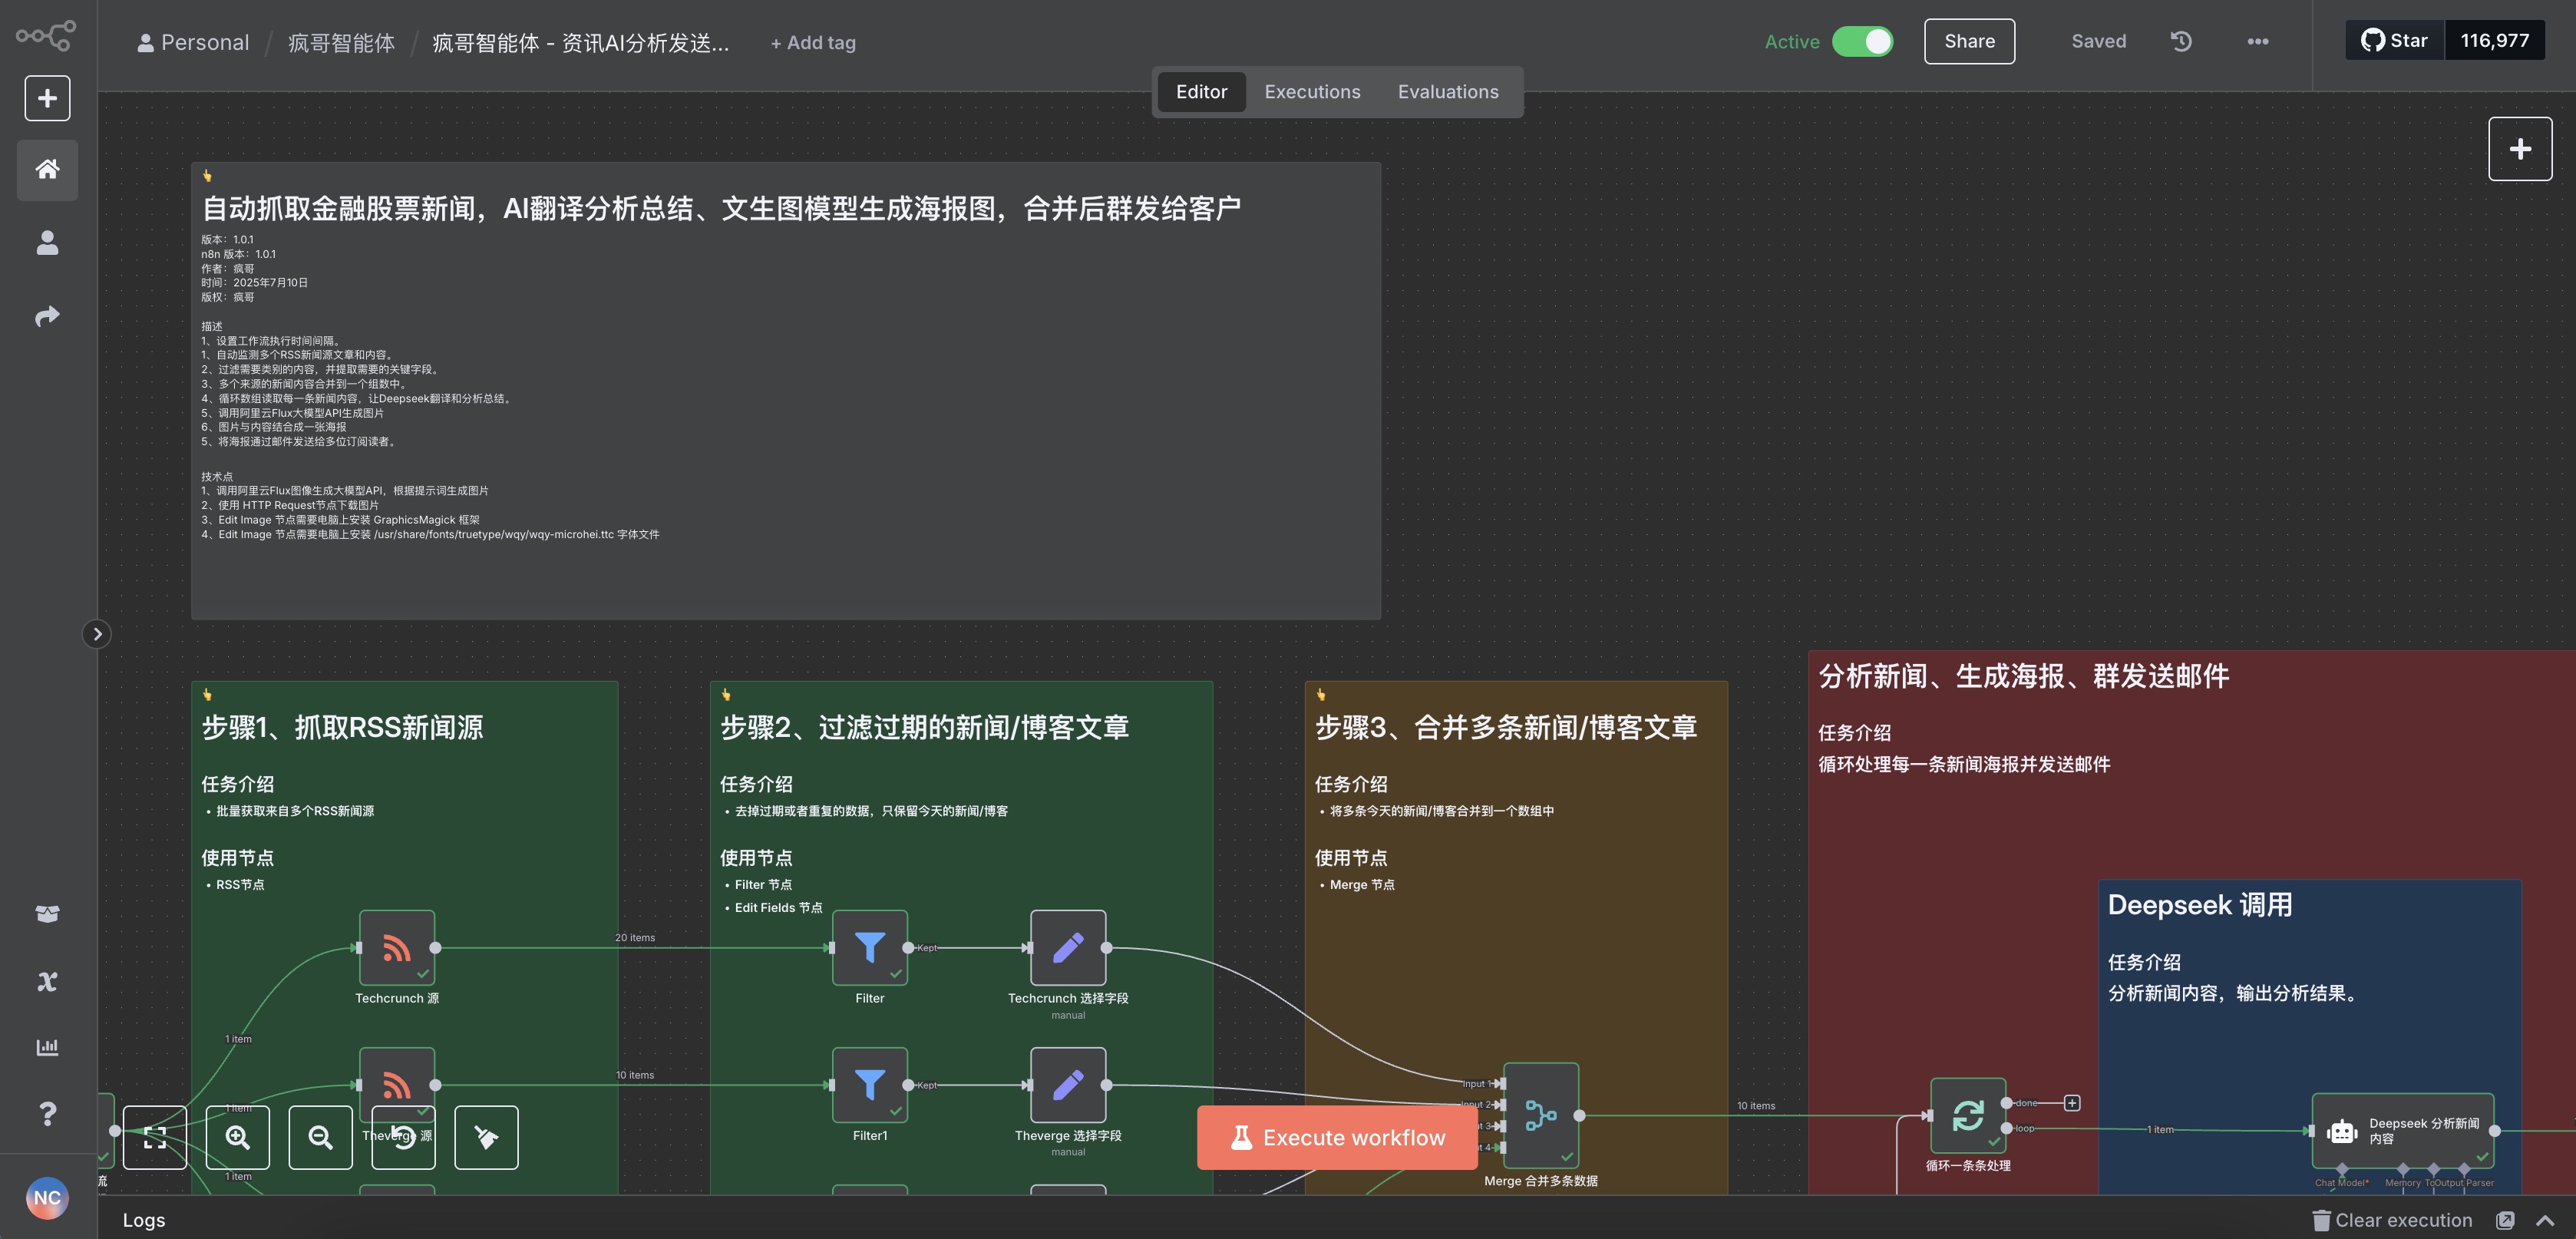Click the fit-to-view zoom icon

click(155, 1137)
